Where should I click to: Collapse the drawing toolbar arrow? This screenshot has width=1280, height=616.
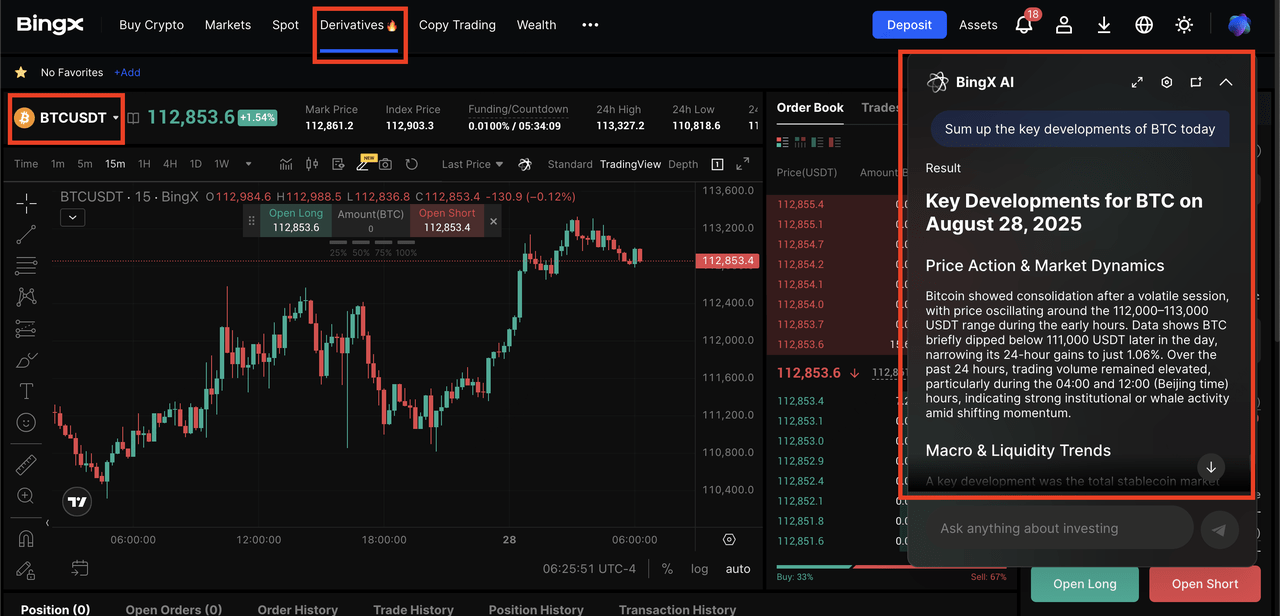click(x=47, y=523)
